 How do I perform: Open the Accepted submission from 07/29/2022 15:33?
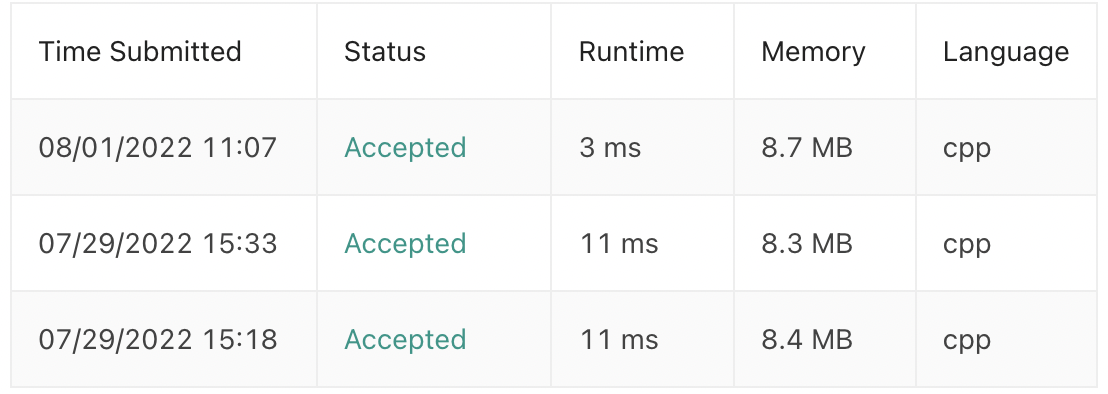coord(405,244)
